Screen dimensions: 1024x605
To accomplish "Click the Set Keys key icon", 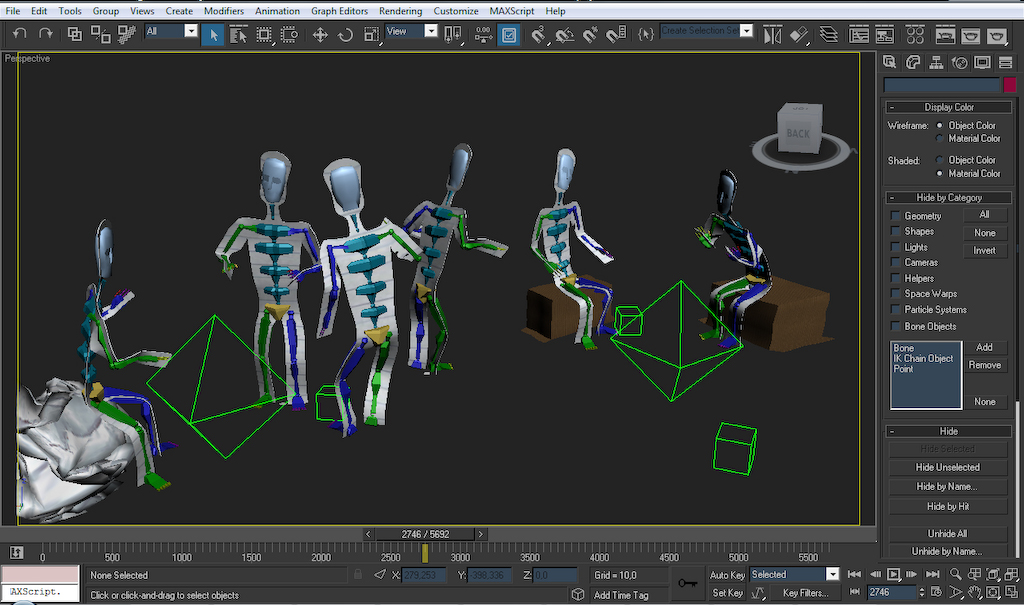I will pos(687,582).
